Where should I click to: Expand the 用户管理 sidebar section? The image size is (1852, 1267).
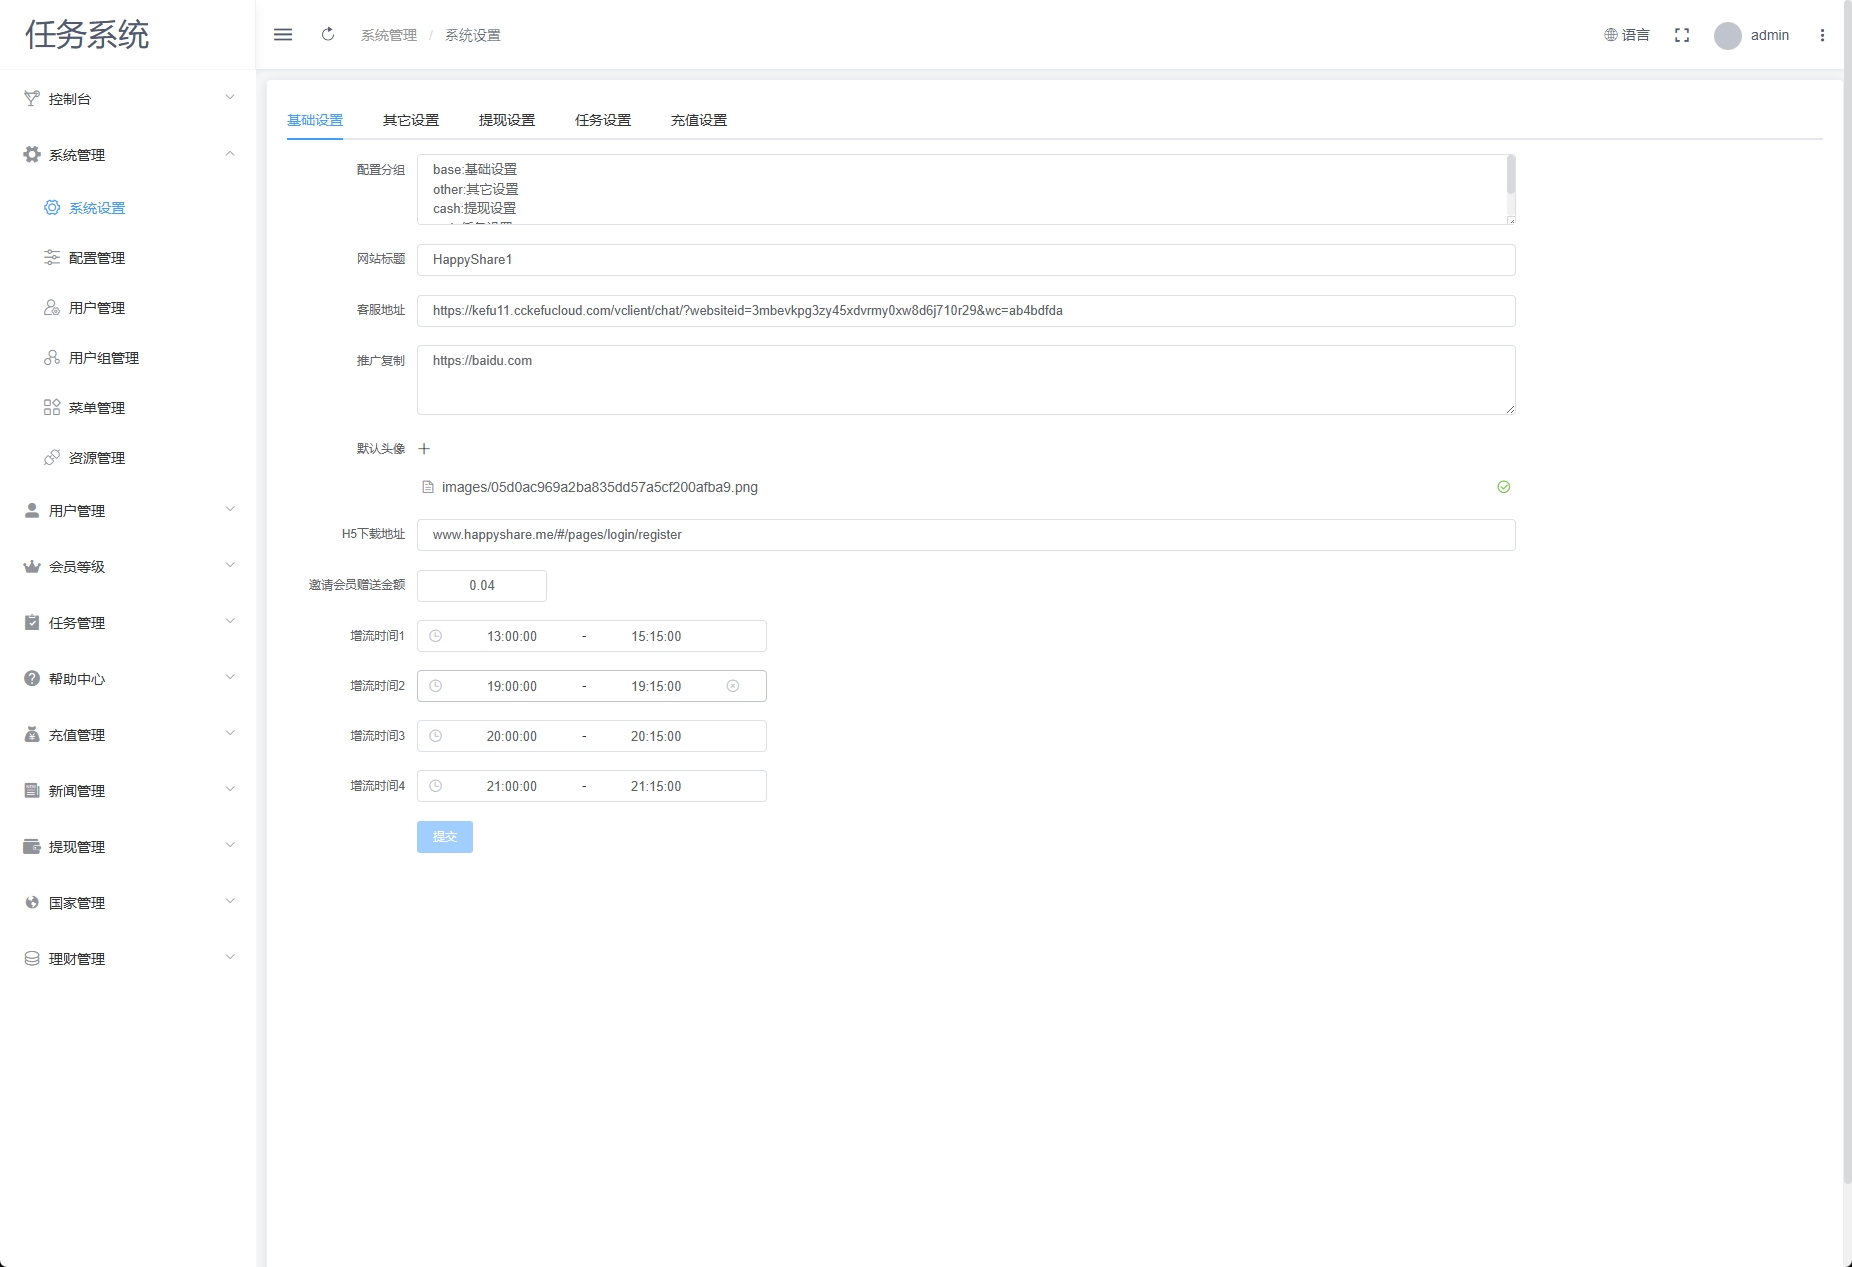pyautogui.click(x=128, y=511)
